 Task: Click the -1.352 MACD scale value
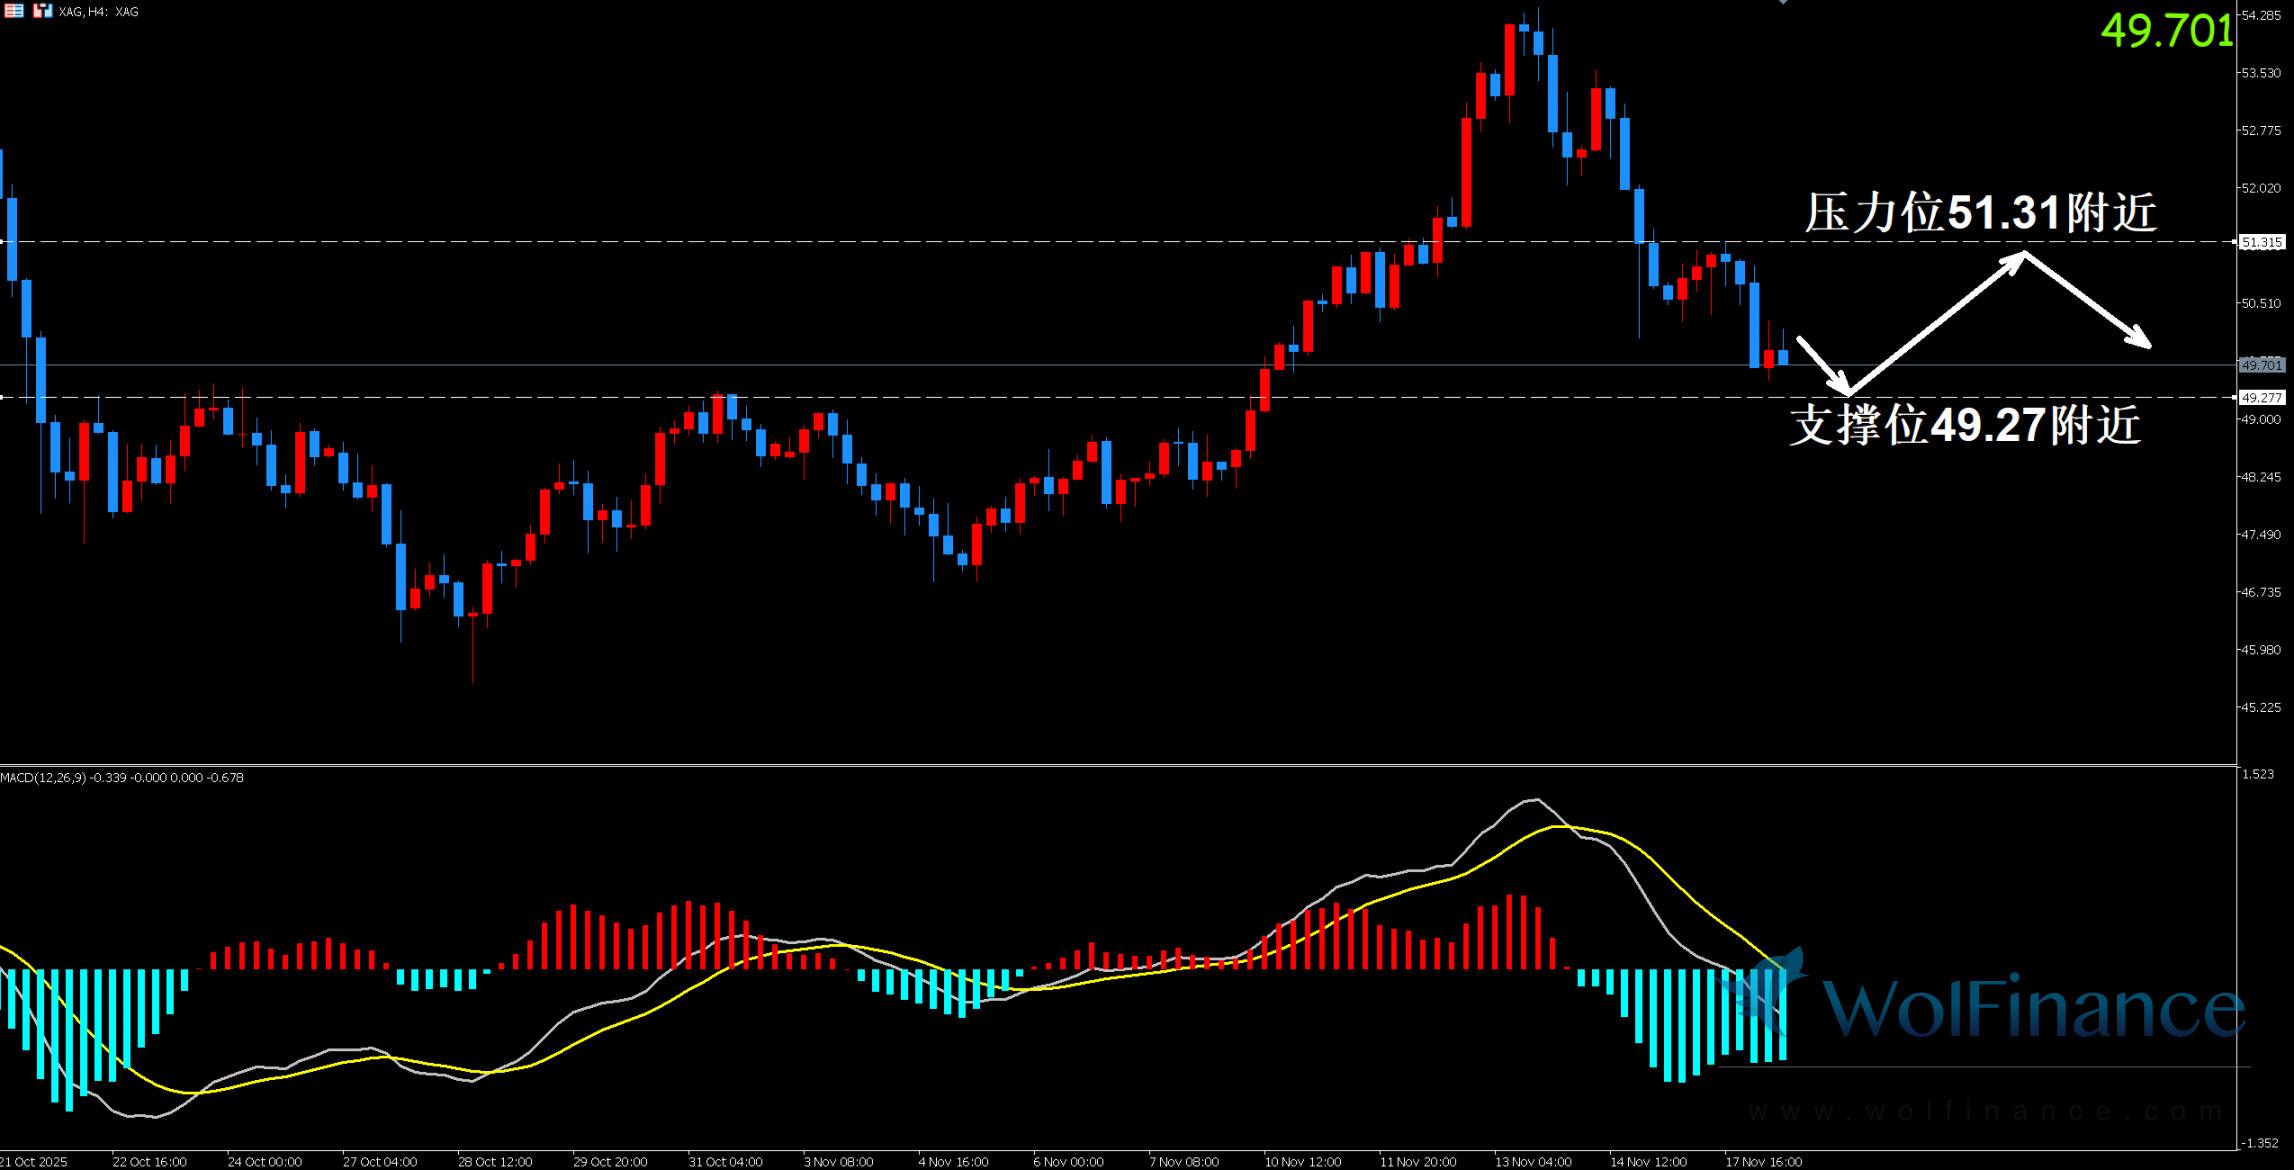click(2260, 1143)
